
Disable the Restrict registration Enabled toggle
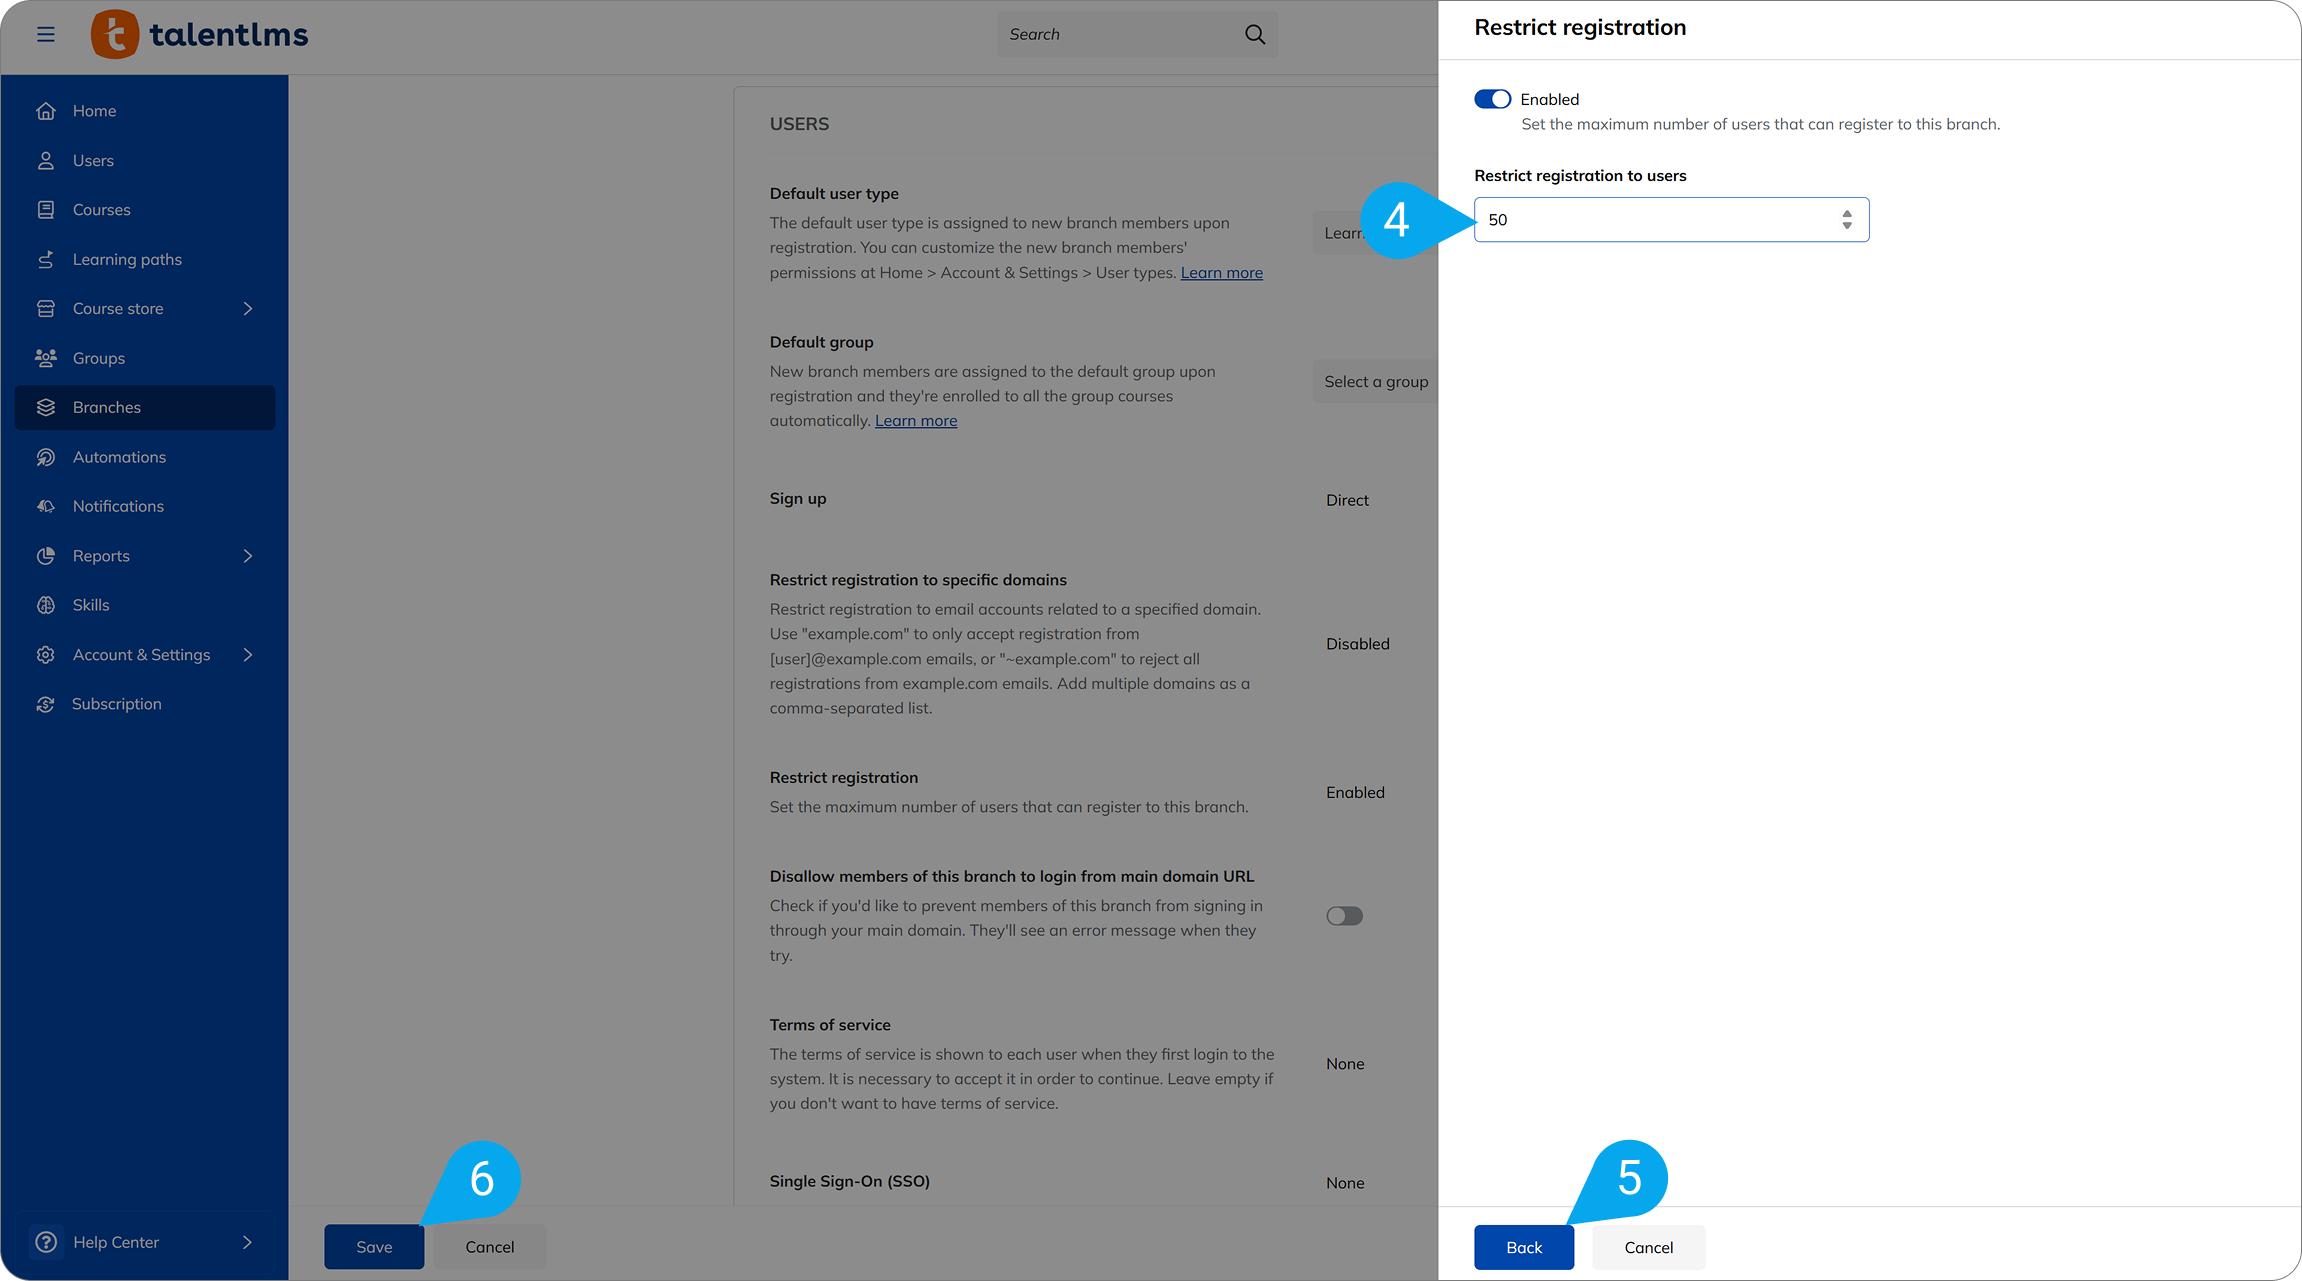point(1492,98)
